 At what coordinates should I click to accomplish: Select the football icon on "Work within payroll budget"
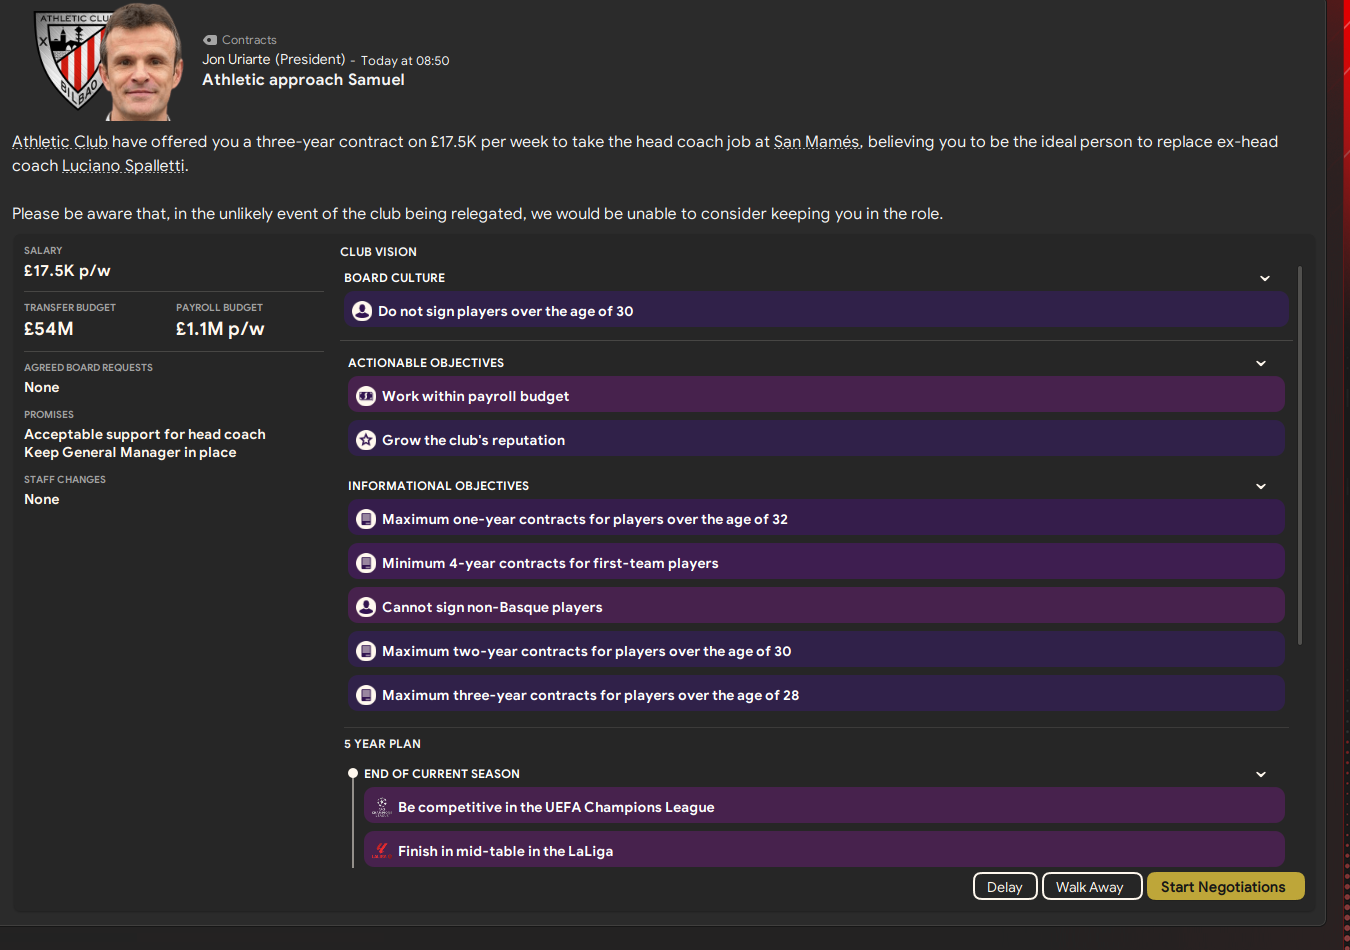tap(365, 395)
